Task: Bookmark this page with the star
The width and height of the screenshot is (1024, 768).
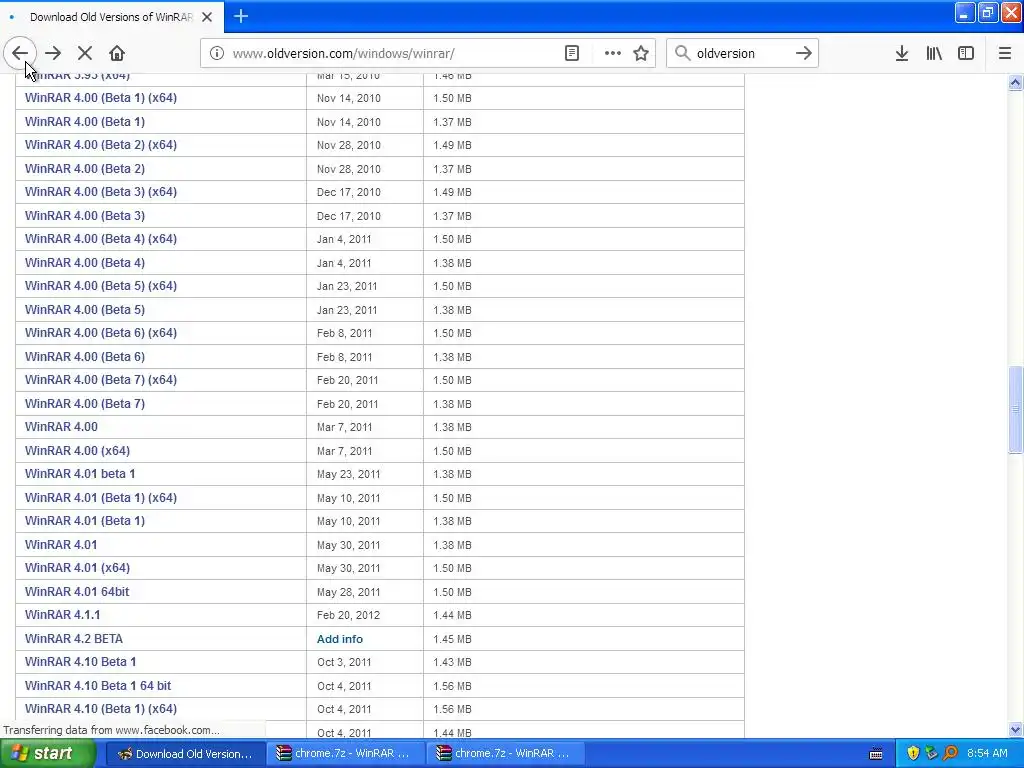Action: tap(641, 53)
